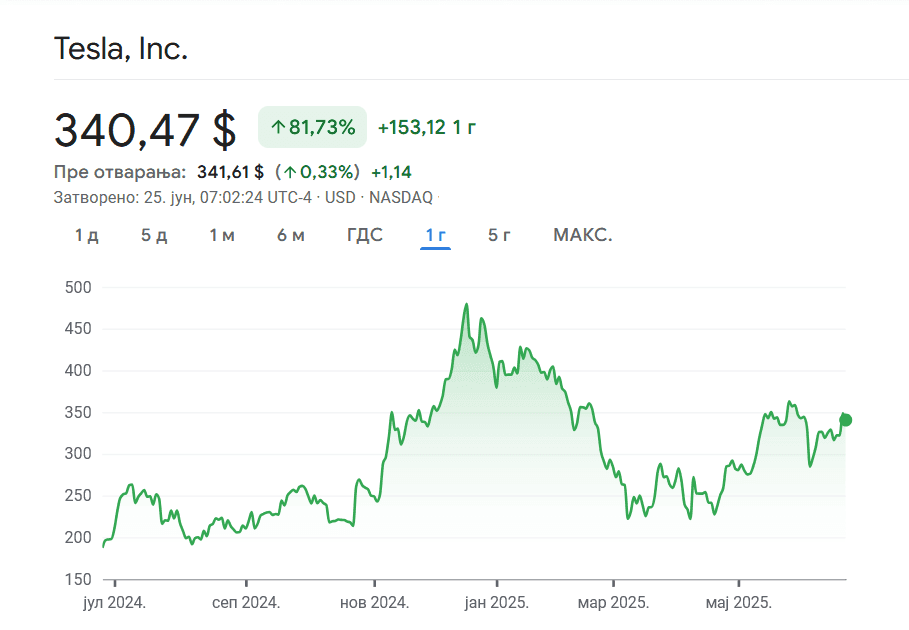Click the Пре отварања label

click(120, 172)
